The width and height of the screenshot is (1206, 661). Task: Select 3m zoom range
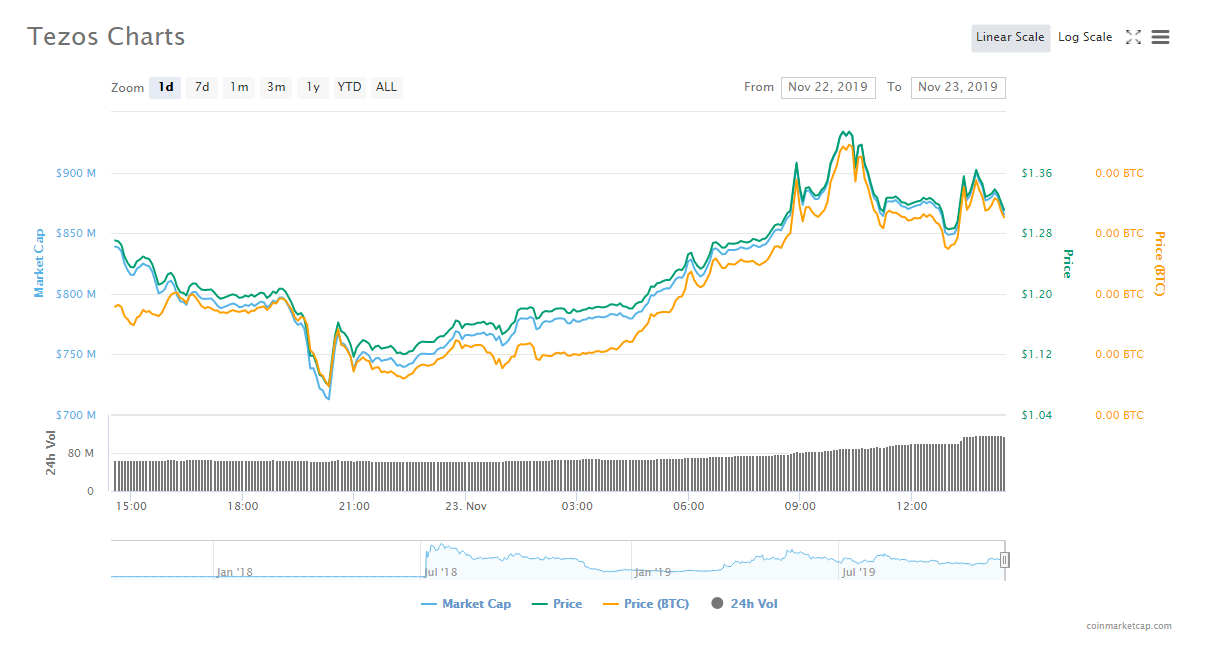tap(276, 87)
